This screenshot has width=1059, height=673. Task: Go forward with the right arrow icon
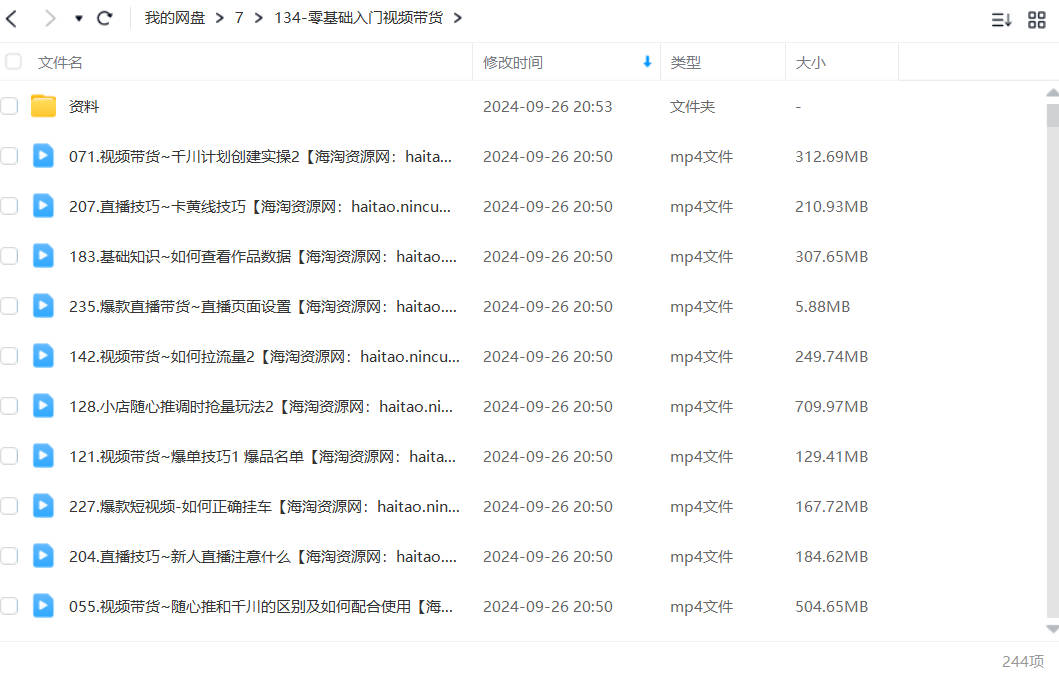pyautogui.click(x=49, y=18)
